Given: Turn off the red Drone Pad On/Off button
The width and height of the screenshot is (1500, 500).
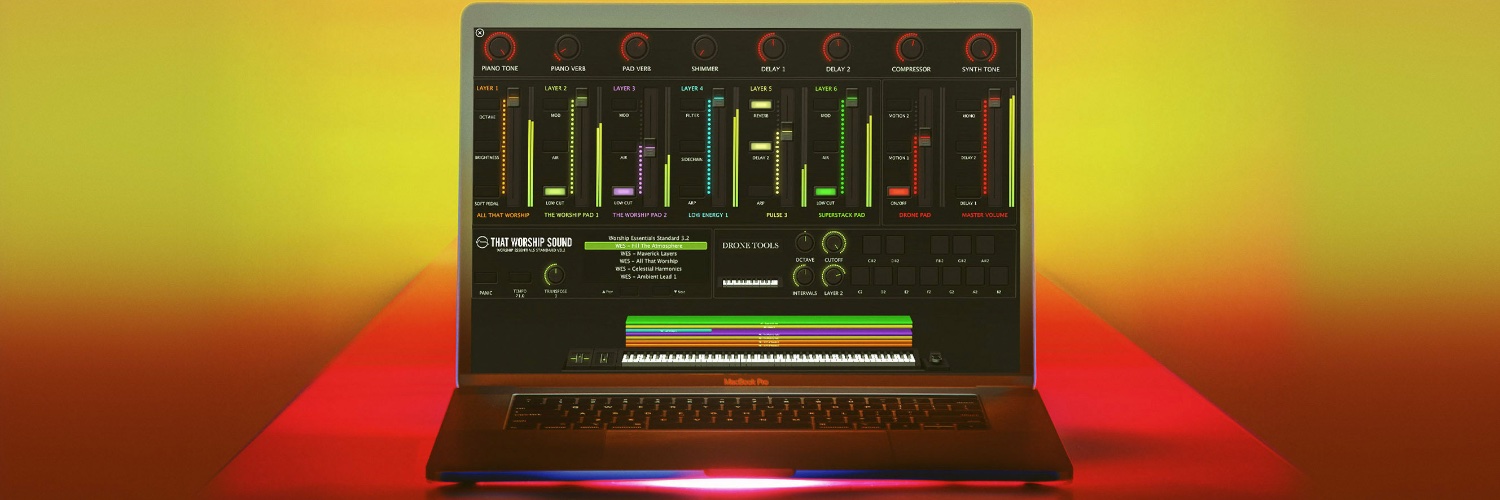Looking at the screenshot, I should [x=898, y=191].
